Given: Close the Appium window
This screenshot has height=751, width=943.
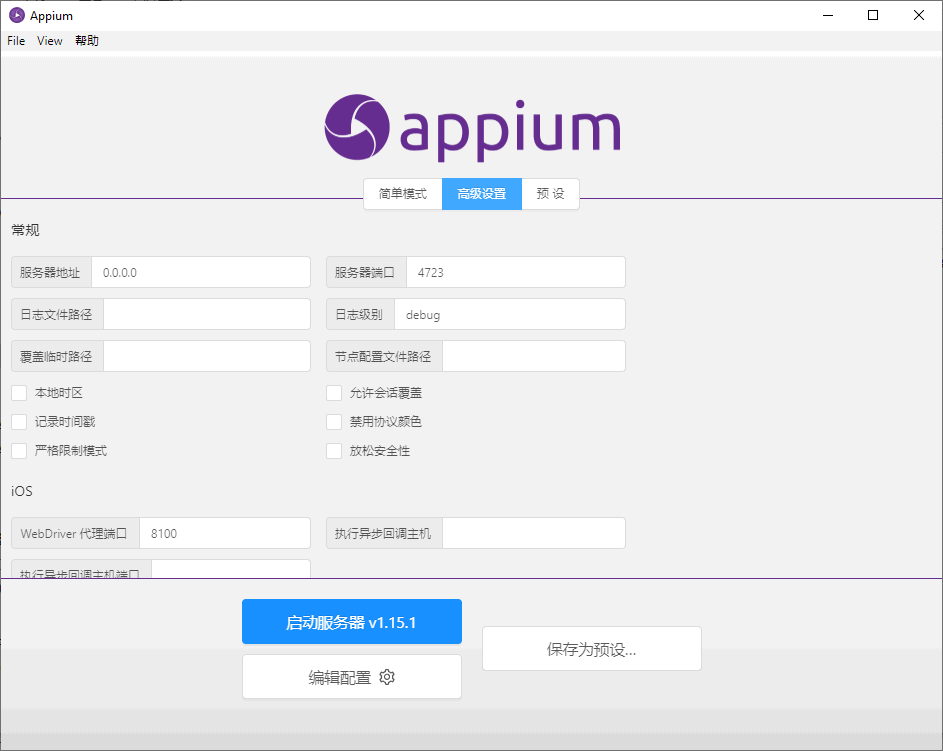Looking at the screenshot, I should [919, 16].
